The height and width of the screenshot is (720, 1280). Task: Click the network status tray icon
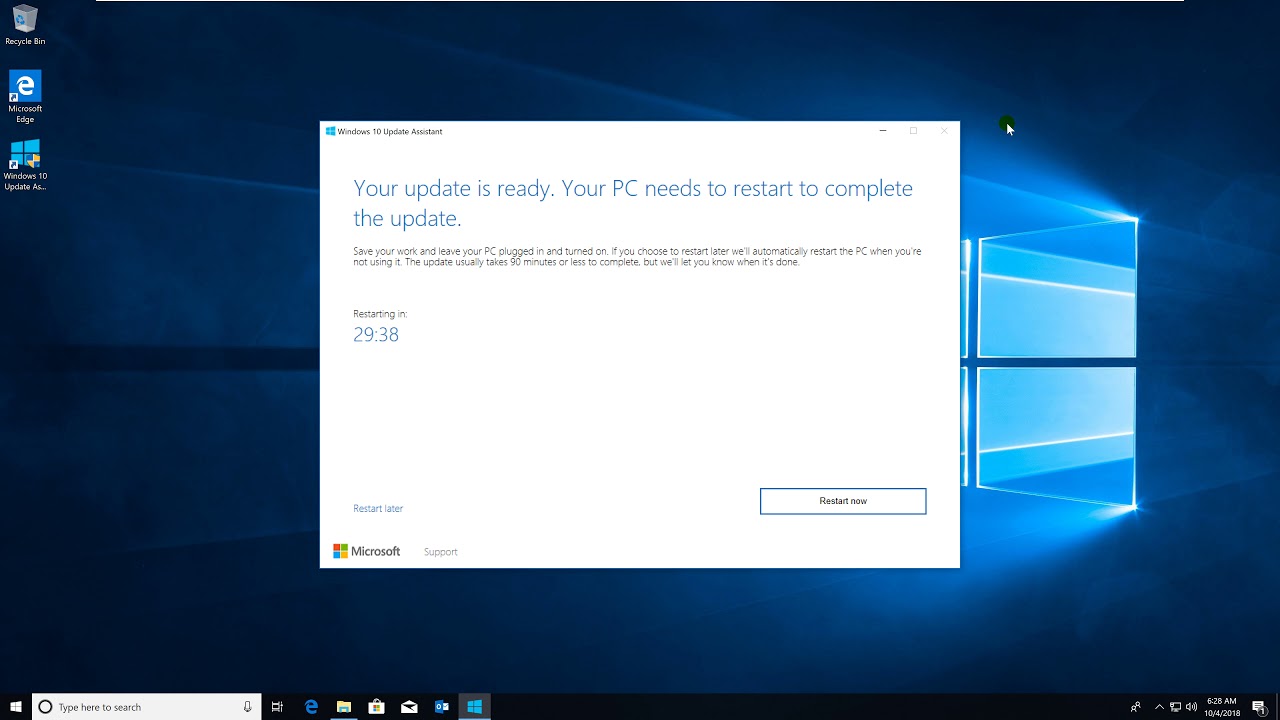point(1176,707)
